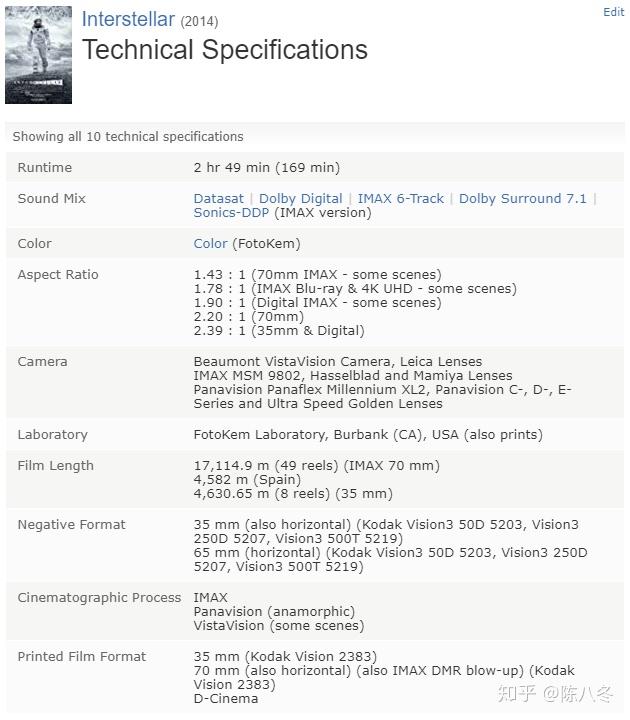This screenshot has height=720, width=630.
Task: Click the Edit link at top right
Action: (613, 12)
